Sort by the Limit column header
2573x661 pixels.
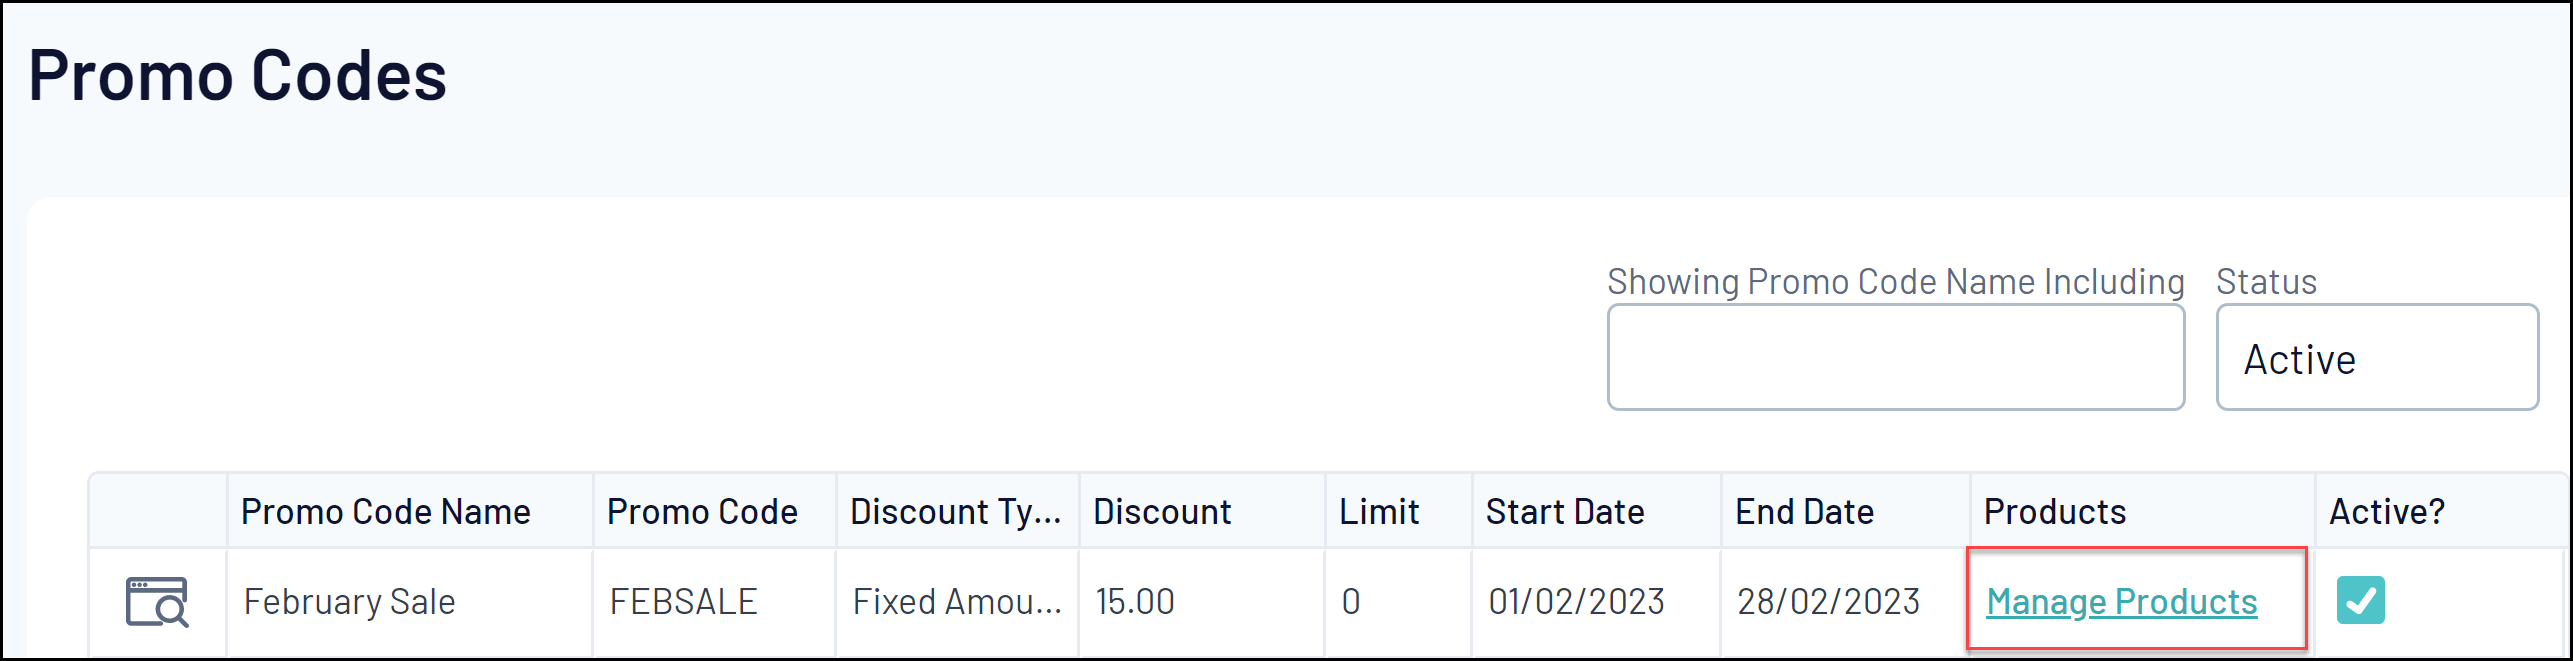tap(1379, 512)
